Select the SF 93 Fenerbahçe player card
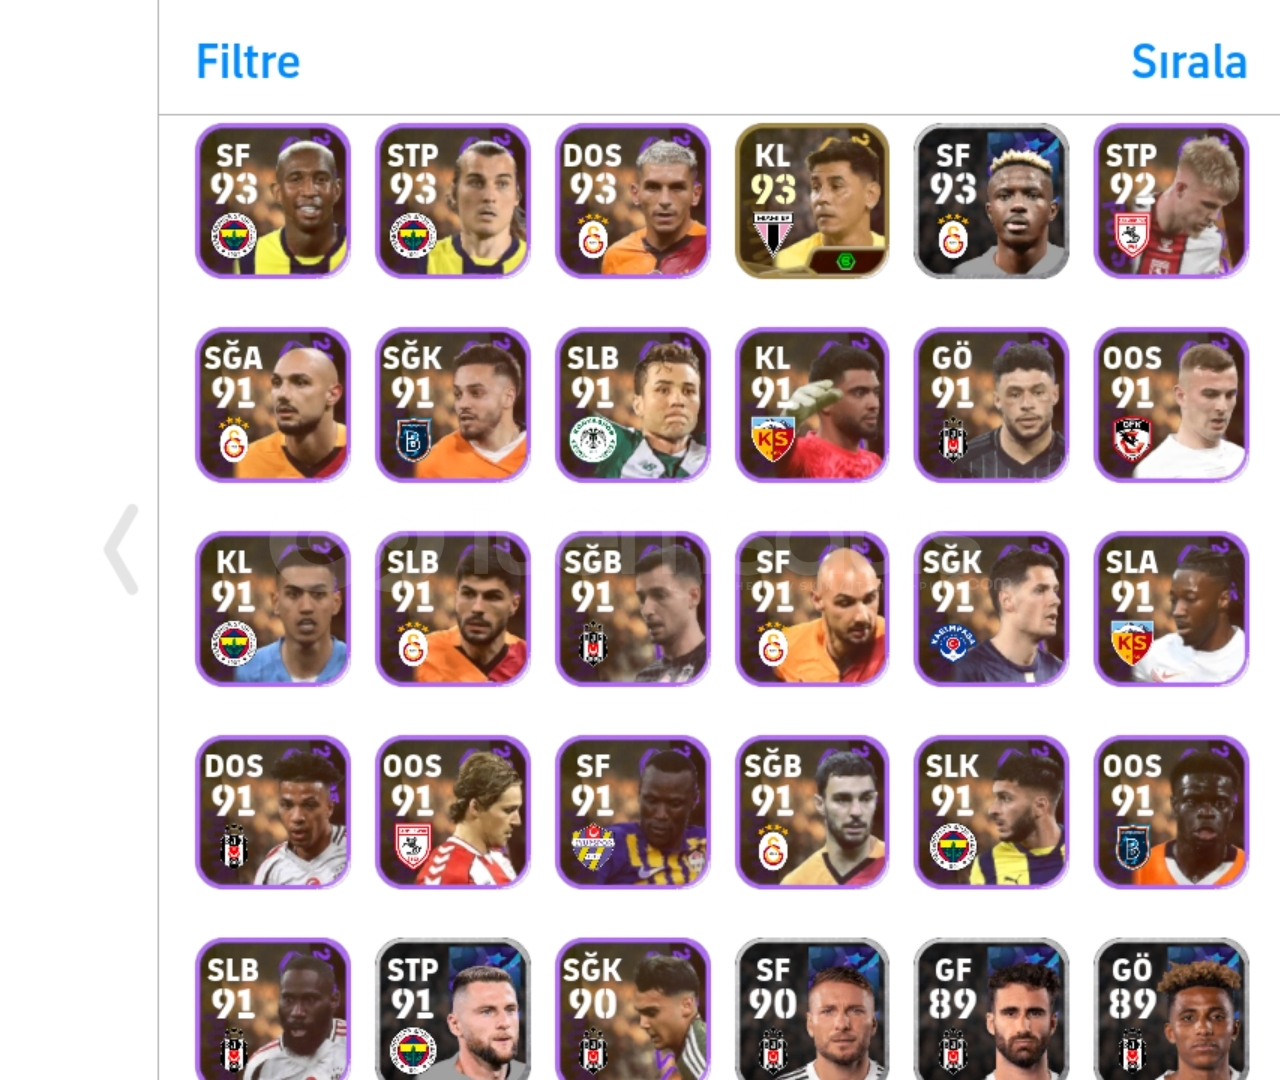Screen dimensions: 1280x1080 [x=273, y=201]
